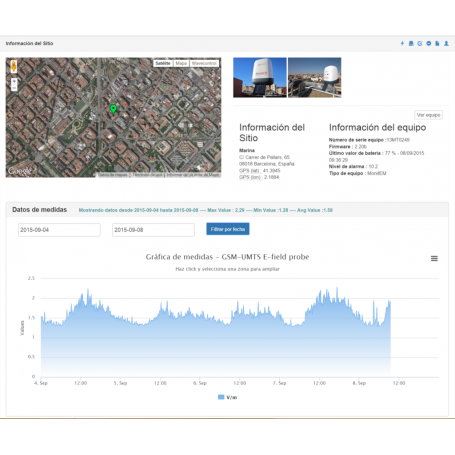The width and height of the screenshot is (455, 455).
Task: Click the '7. Sep' x-axis label
Action: click(279, 383)
